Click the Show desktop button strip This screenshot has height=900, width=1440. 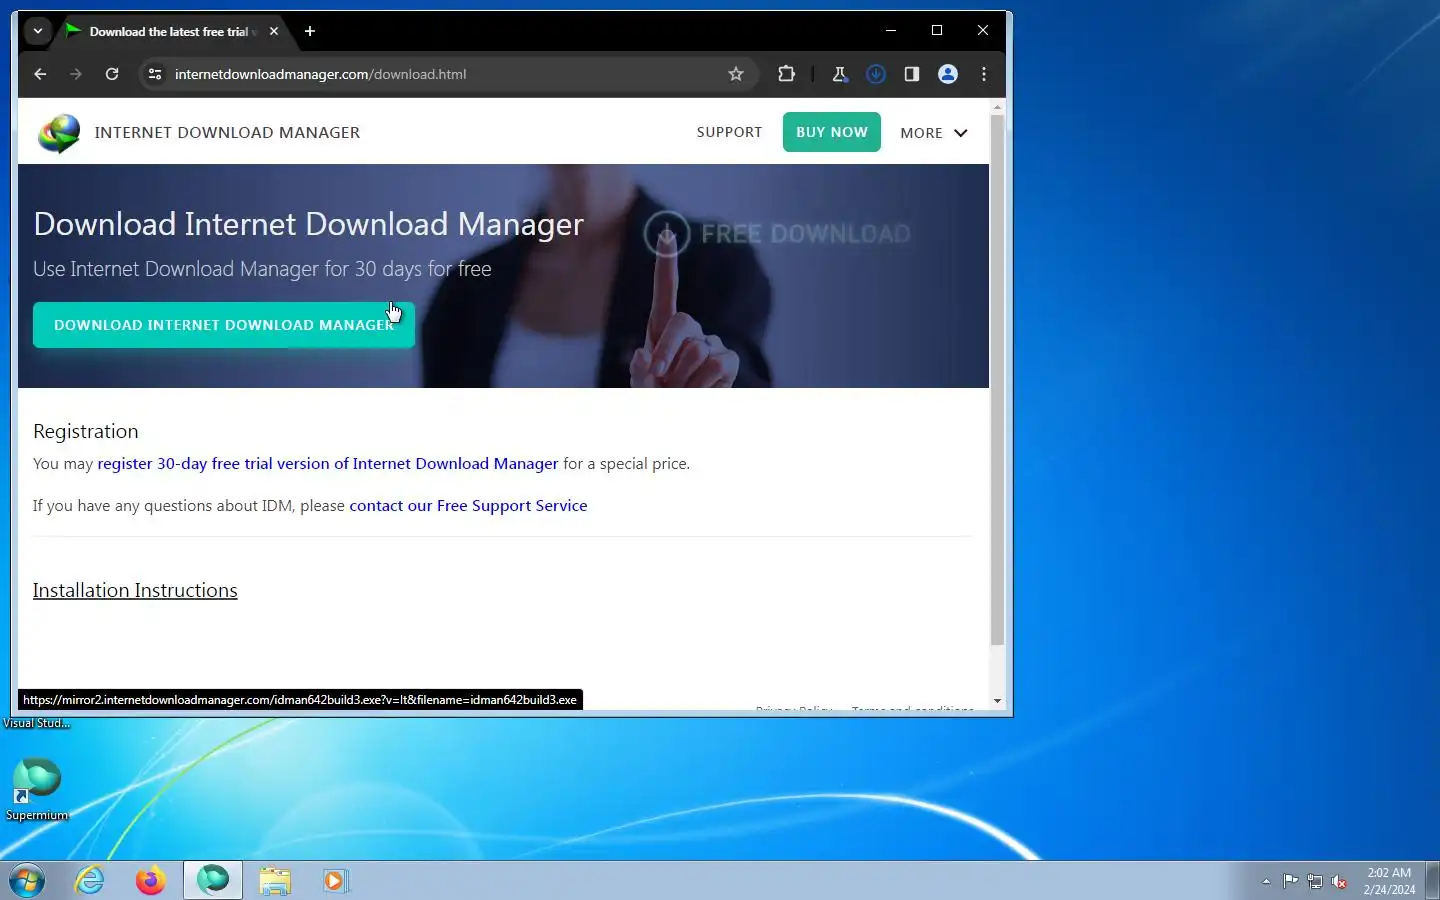click(1432, 881)
